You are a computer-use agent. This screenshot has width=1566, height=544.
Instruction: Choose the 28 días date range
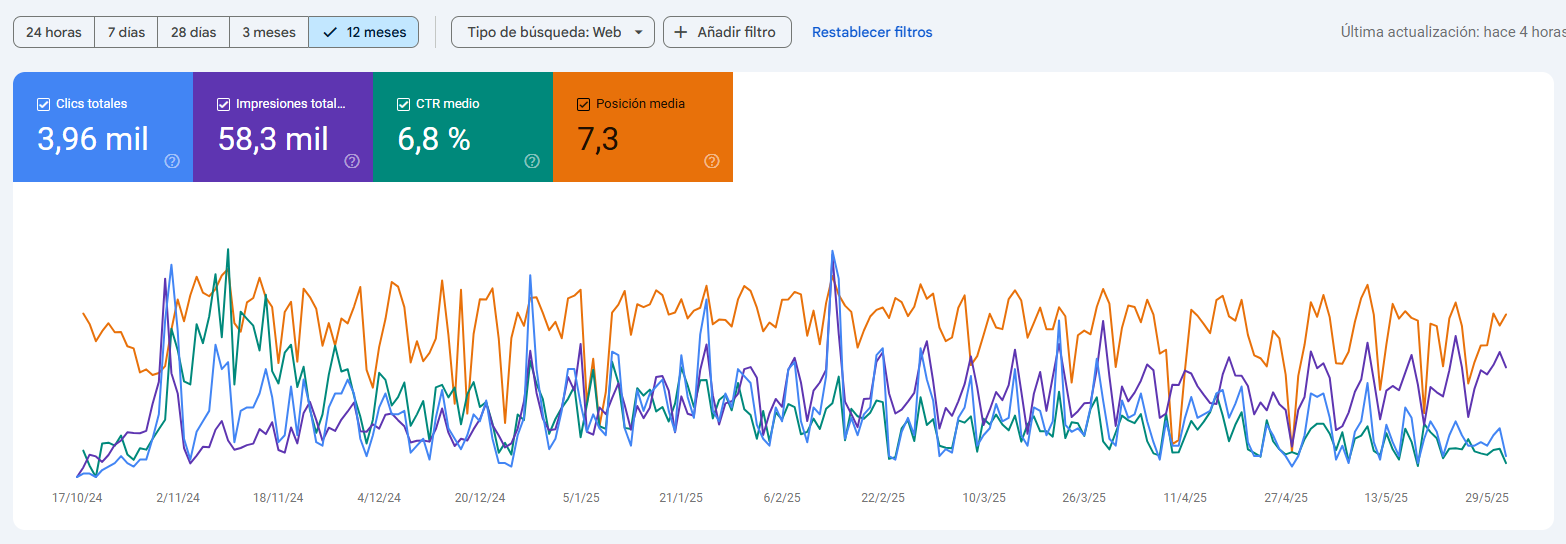193,32
